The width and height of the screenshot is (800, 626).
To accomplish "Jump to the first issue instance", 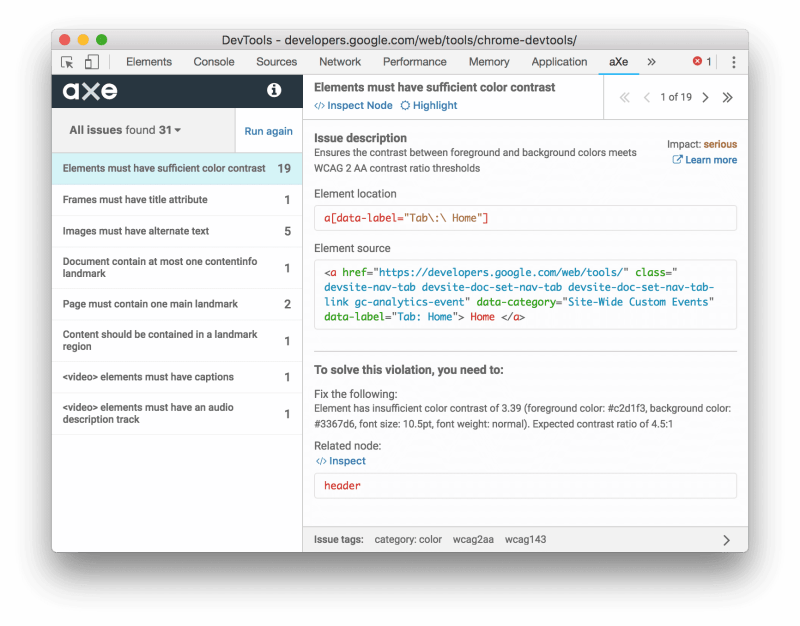I will pyautogui.click(x=624, y=97).
